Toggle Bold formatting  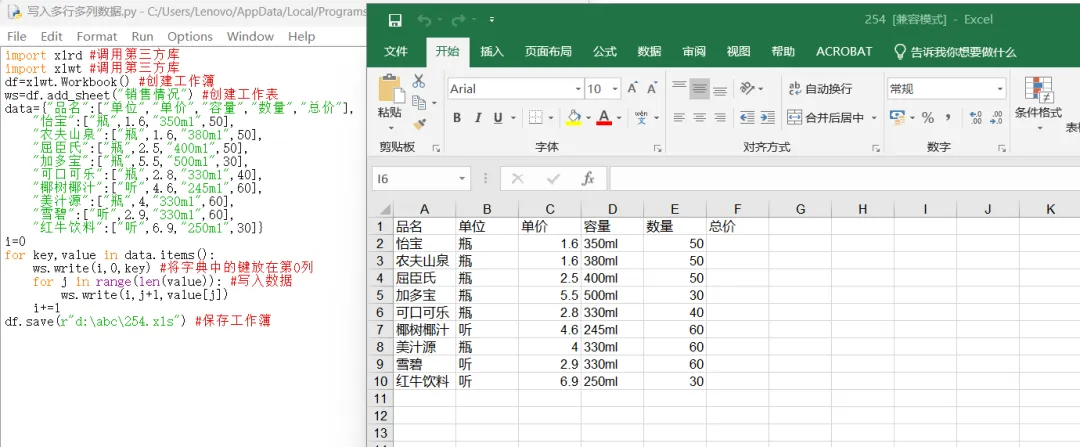click(x=457, y=118)
